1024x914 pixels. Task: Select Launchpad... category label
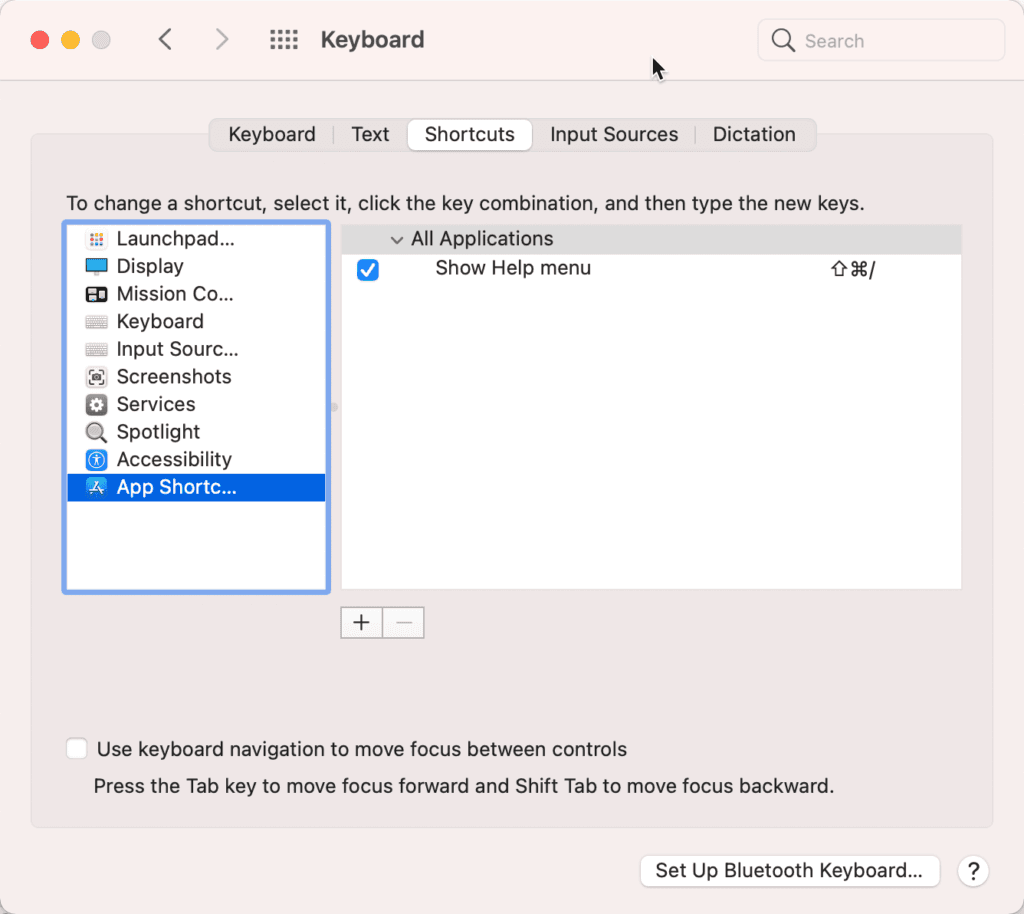point(176,239)
